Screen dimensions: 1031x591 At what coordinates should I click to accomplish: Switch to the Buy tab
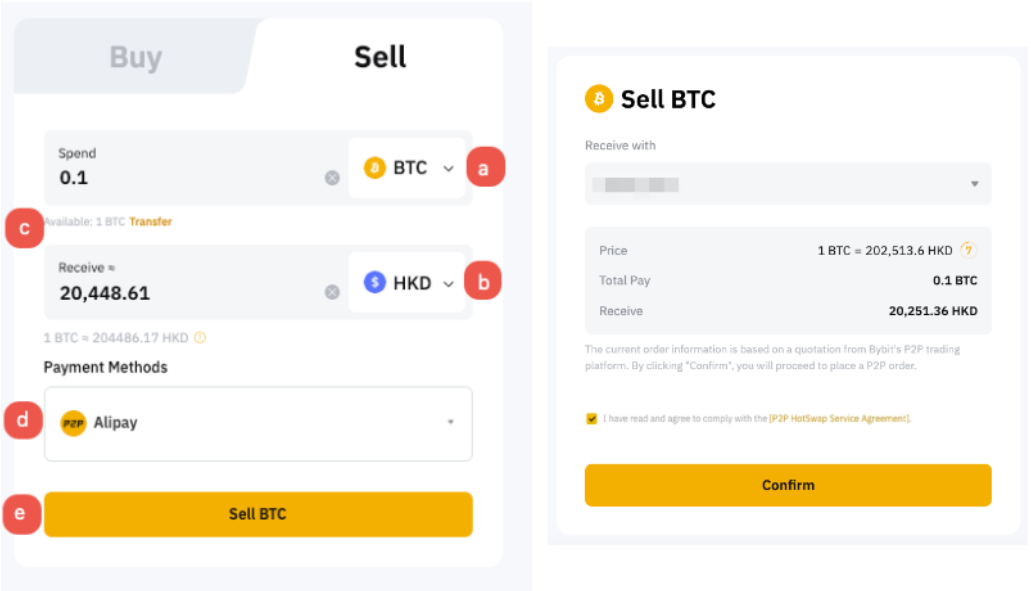pos(135,57)
